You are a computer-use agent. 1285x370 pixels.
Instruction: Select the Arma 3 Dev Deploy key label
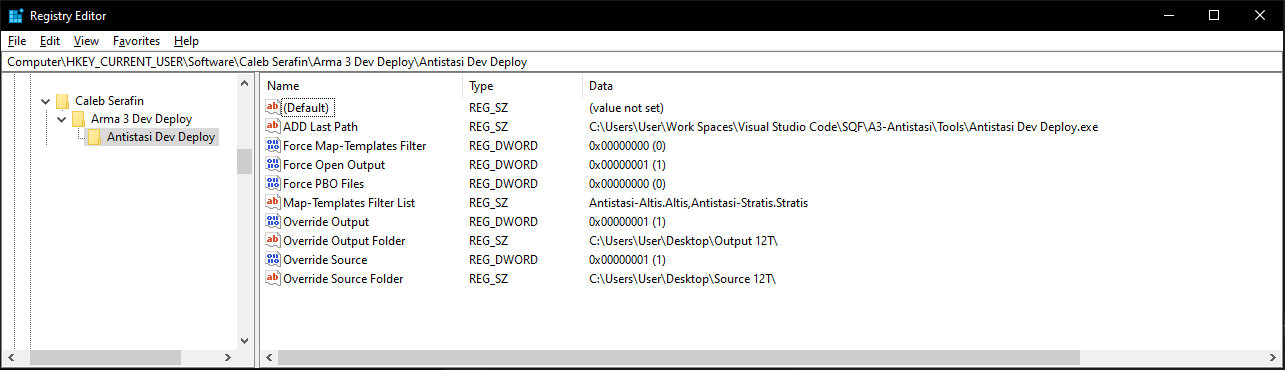[141, 119]
